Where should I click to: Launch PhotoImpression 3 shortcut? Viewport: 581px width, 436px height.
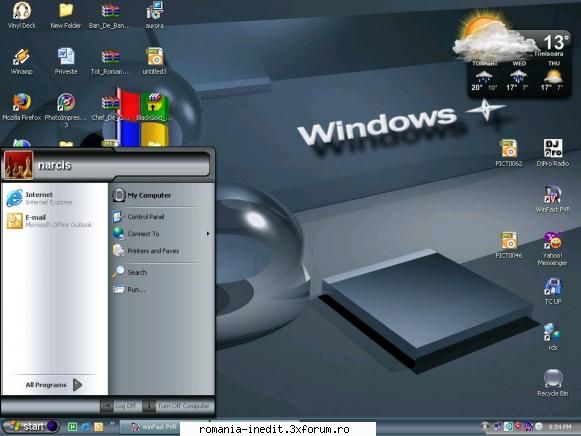(x=66, y=110)
